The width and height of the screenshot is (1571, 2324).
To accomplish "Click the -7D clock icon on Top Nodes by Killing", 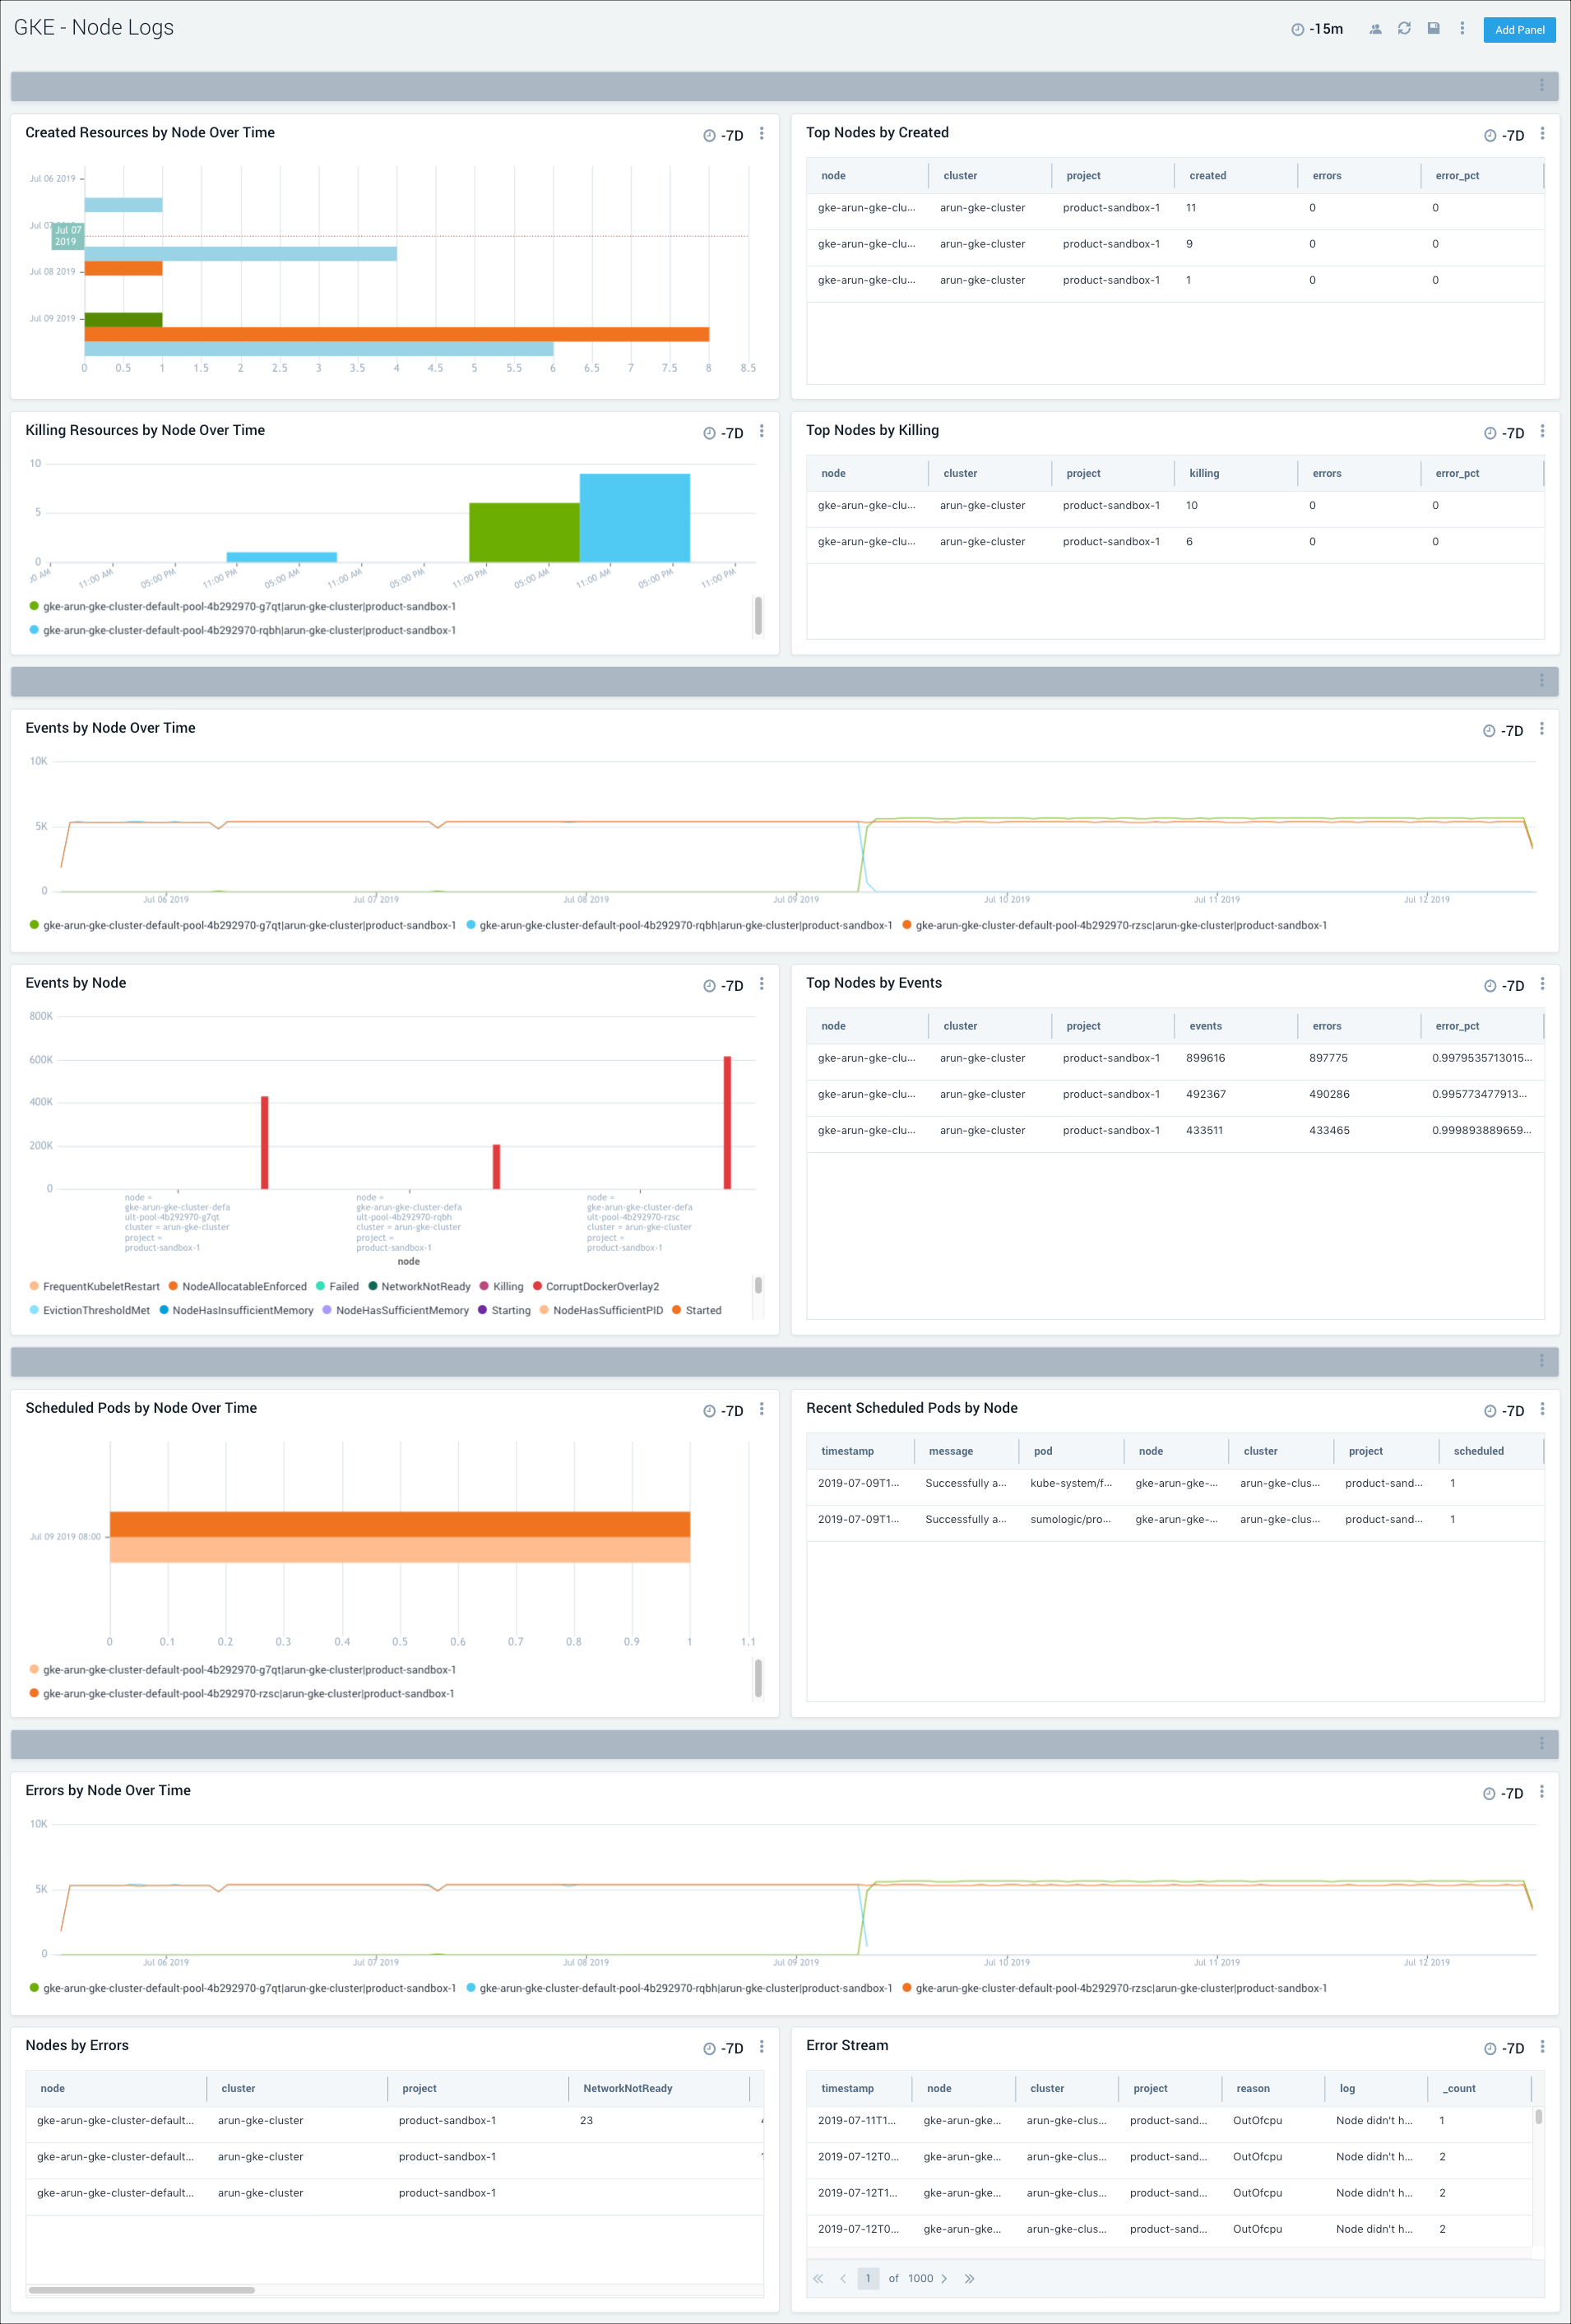I will point(1490,433).
